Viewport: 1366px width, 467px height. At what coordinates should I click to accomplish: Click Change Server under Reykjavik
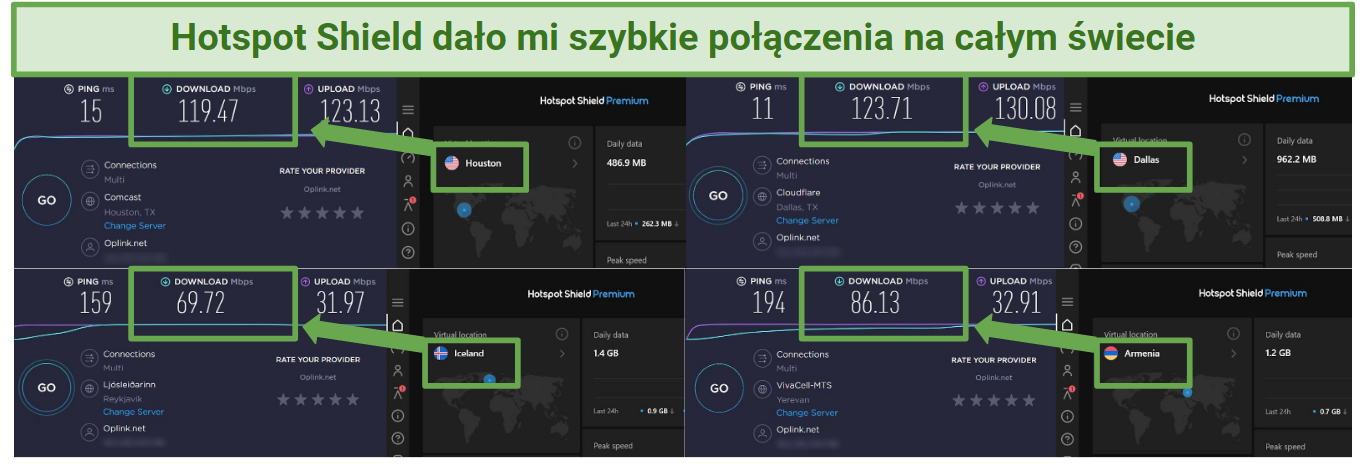tap(133, 412)
